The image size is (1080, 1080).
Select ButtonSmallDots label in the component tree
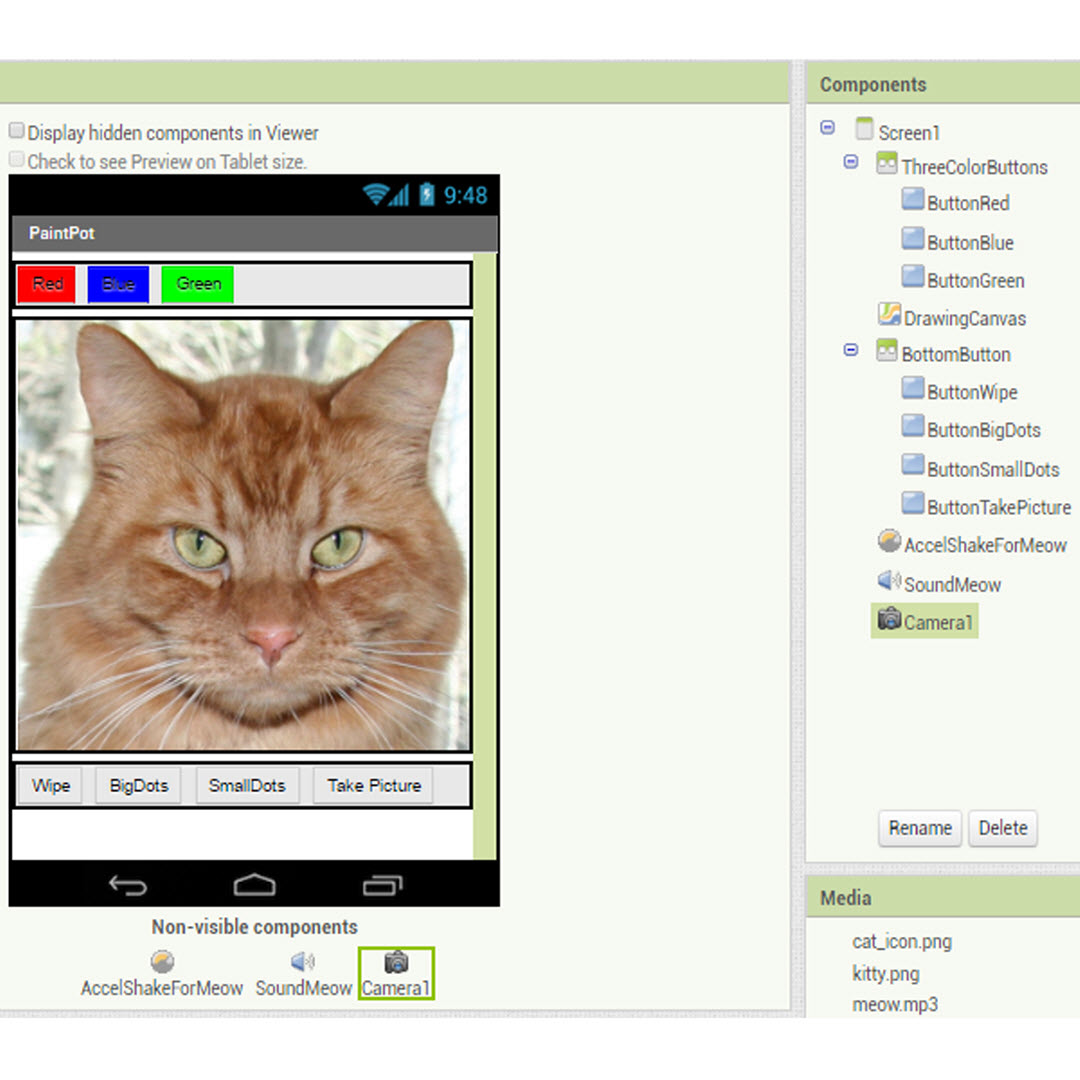(993, 469)
